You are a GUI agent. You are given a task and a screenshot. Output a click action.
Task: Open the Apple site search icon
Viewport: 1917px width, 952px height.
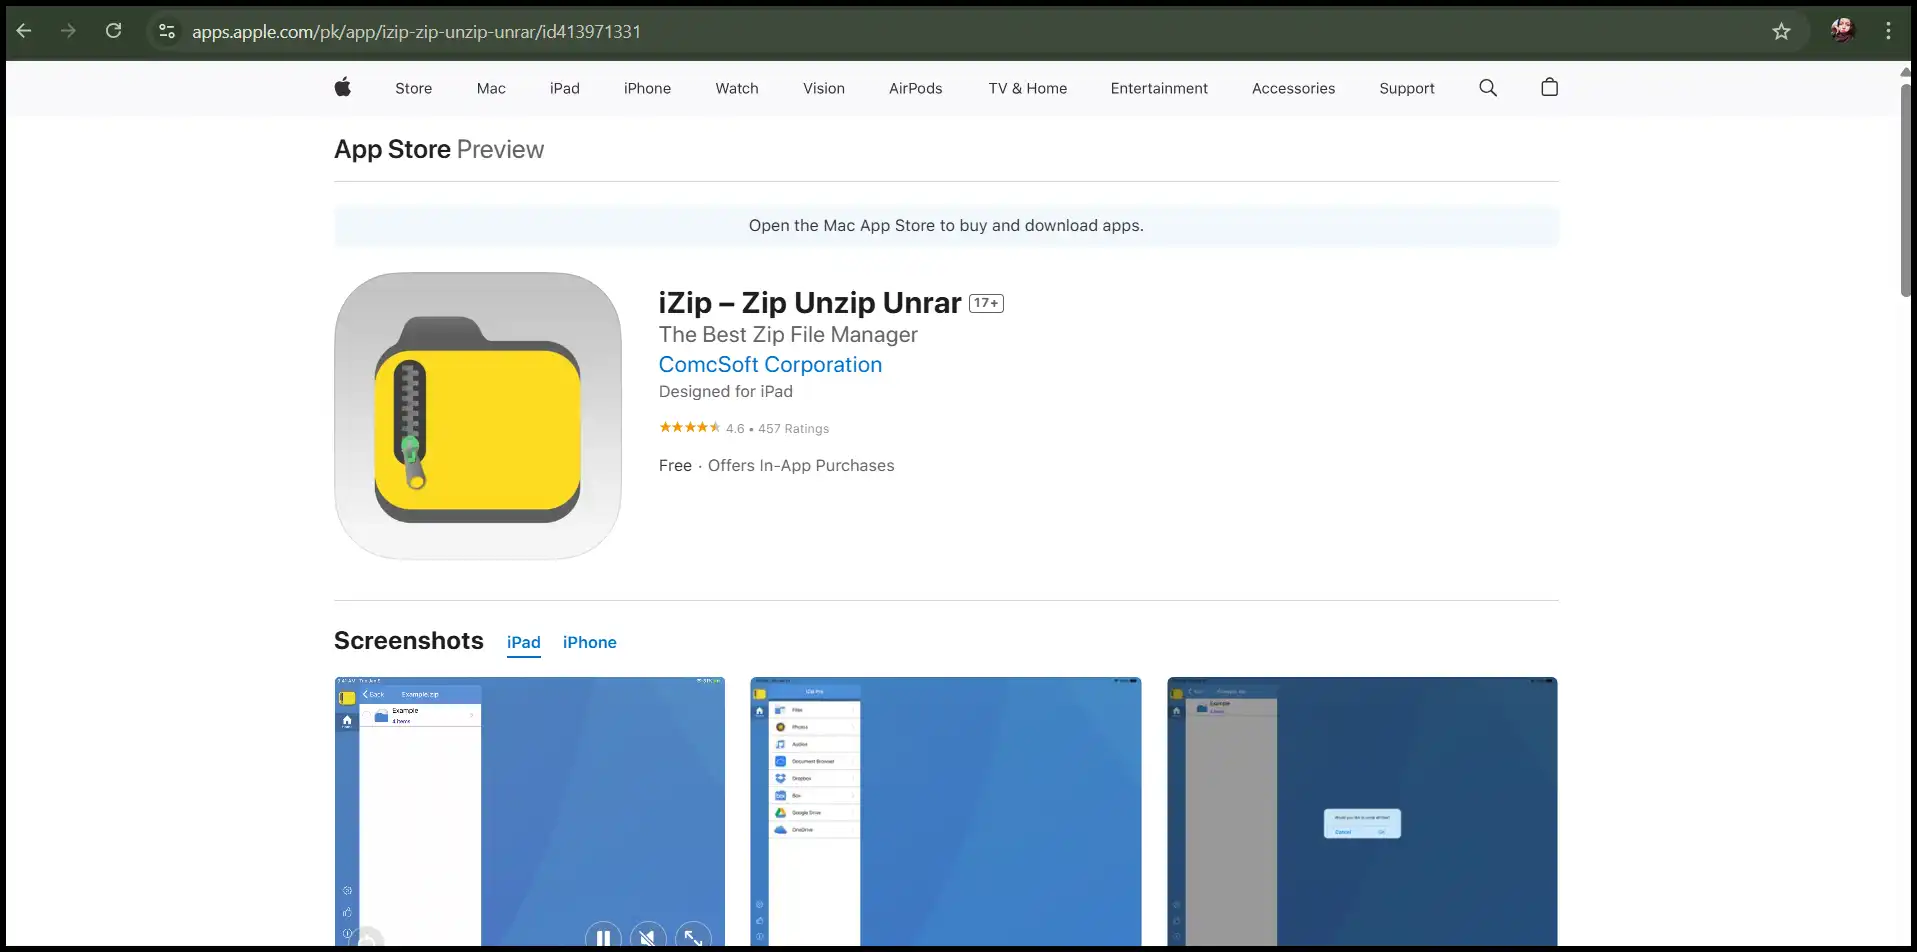point(1488,88)
